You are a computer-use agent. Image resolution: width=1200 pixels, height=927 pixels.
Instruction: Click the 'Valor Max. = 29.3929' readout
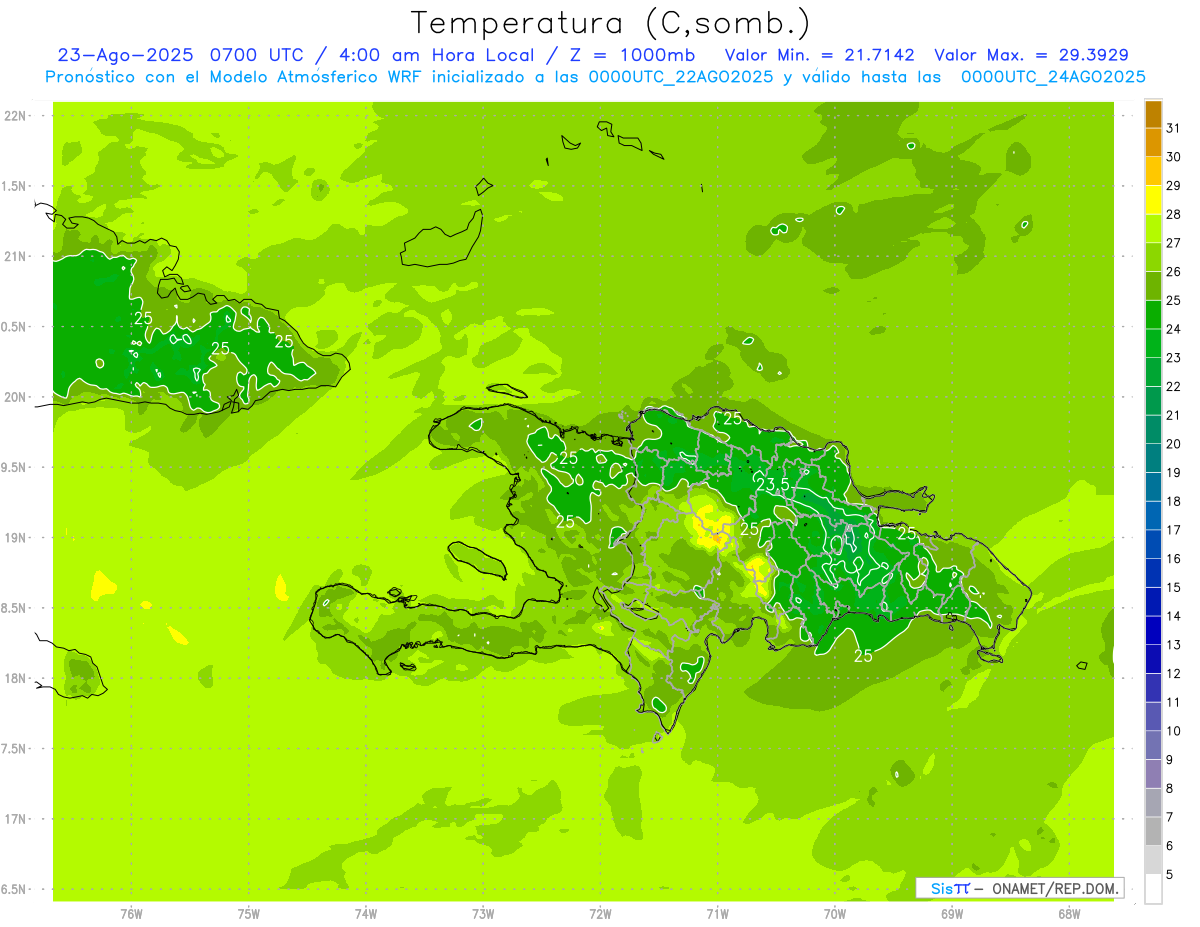[x=1031, y=55]
